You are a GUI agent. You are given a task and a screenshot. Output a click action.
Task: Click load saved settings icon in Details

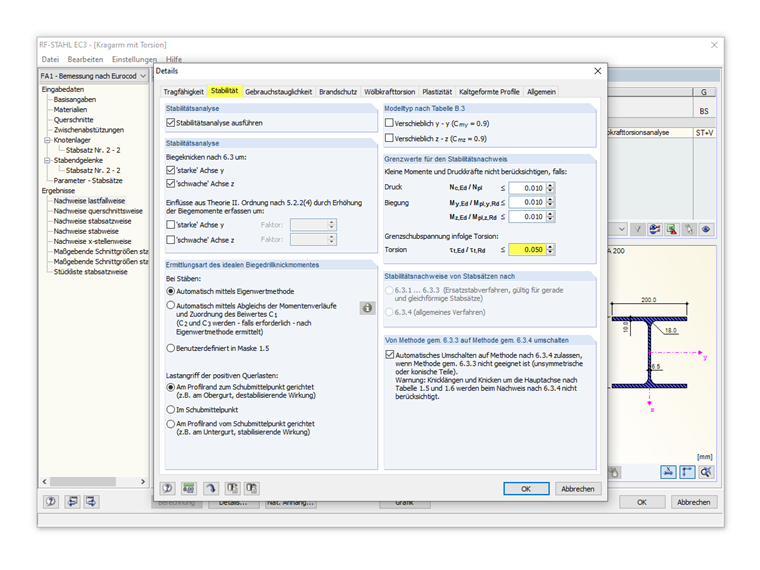pyautogui.click(x=232, y=488)
